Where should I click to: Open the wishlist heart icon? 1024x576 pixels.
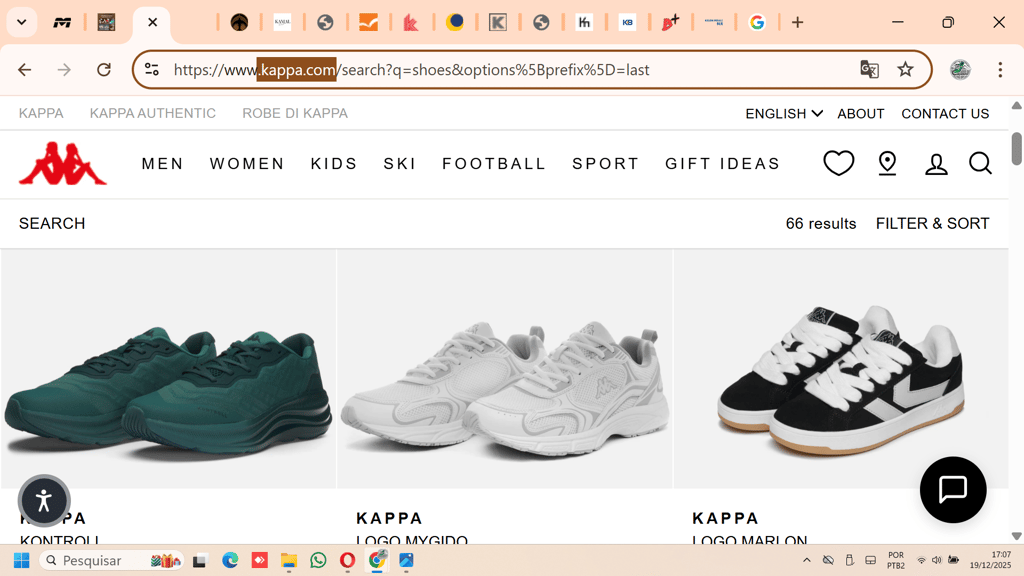pos(839,163)
